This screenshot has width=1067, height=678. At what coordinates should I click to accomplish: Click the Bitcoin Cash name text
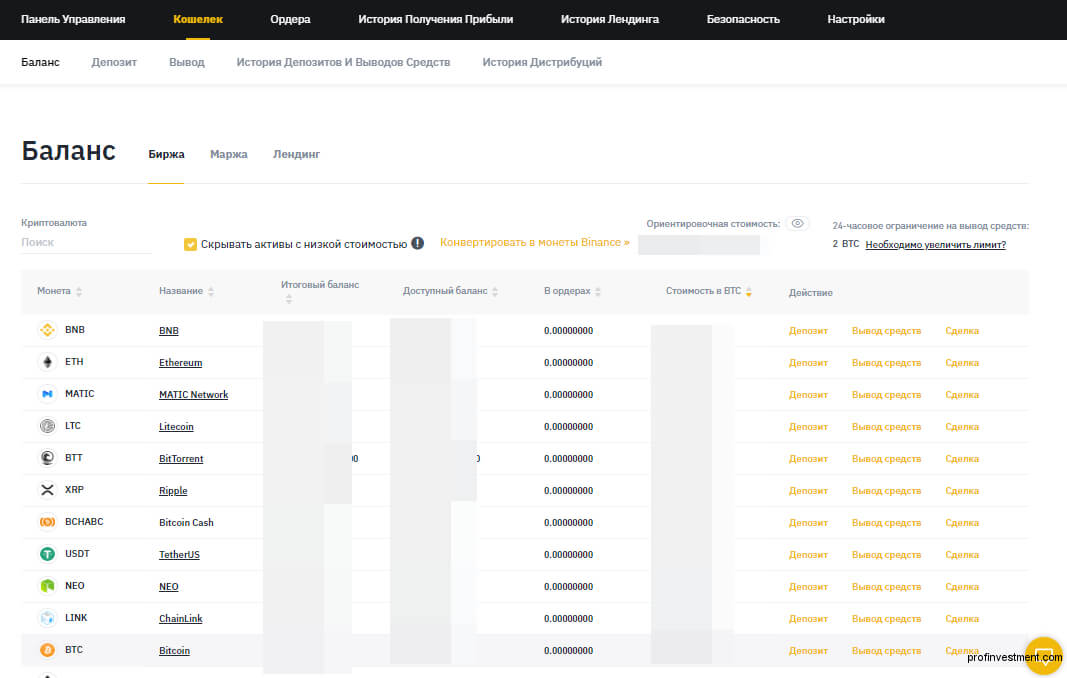pos(186,523)
